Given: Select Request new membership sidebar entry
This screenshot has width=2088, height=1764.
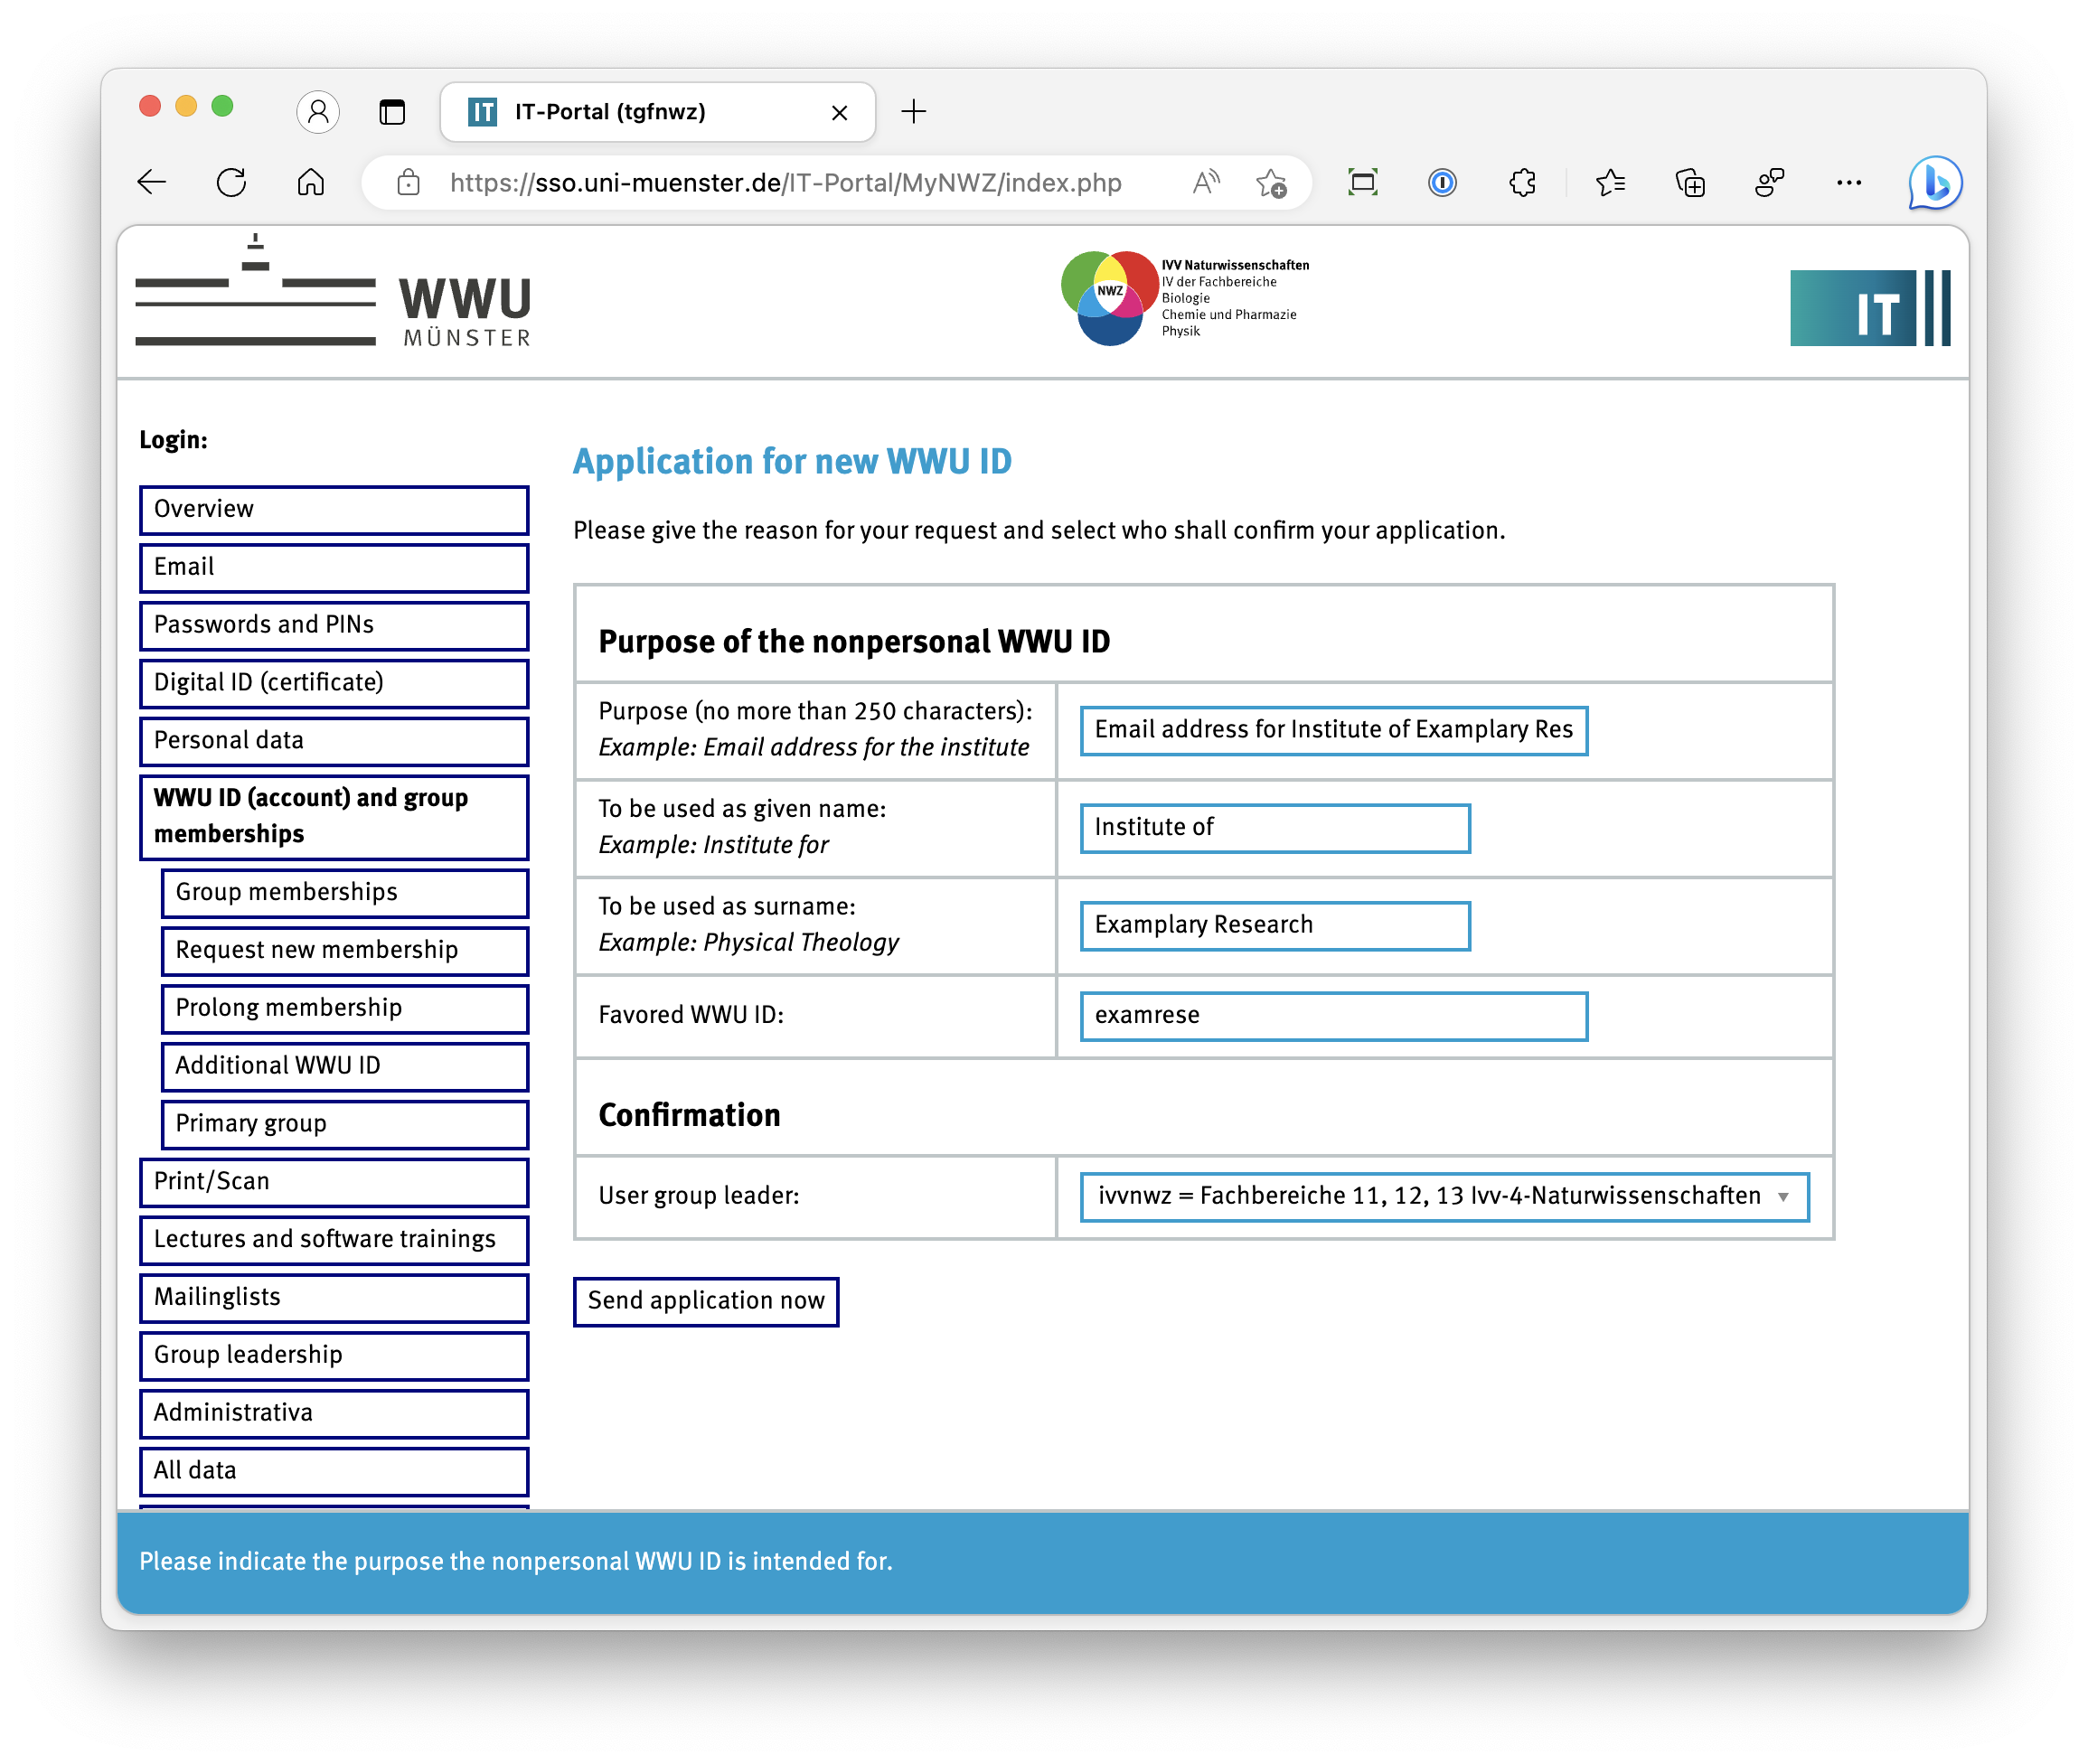Looking at the screenshot, I should pyautogui.click(x=344, y=950).
